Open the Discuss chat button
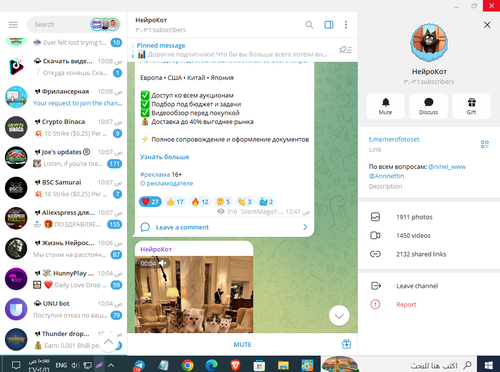Viewport: 500px width, 372px height. (429, 106)
